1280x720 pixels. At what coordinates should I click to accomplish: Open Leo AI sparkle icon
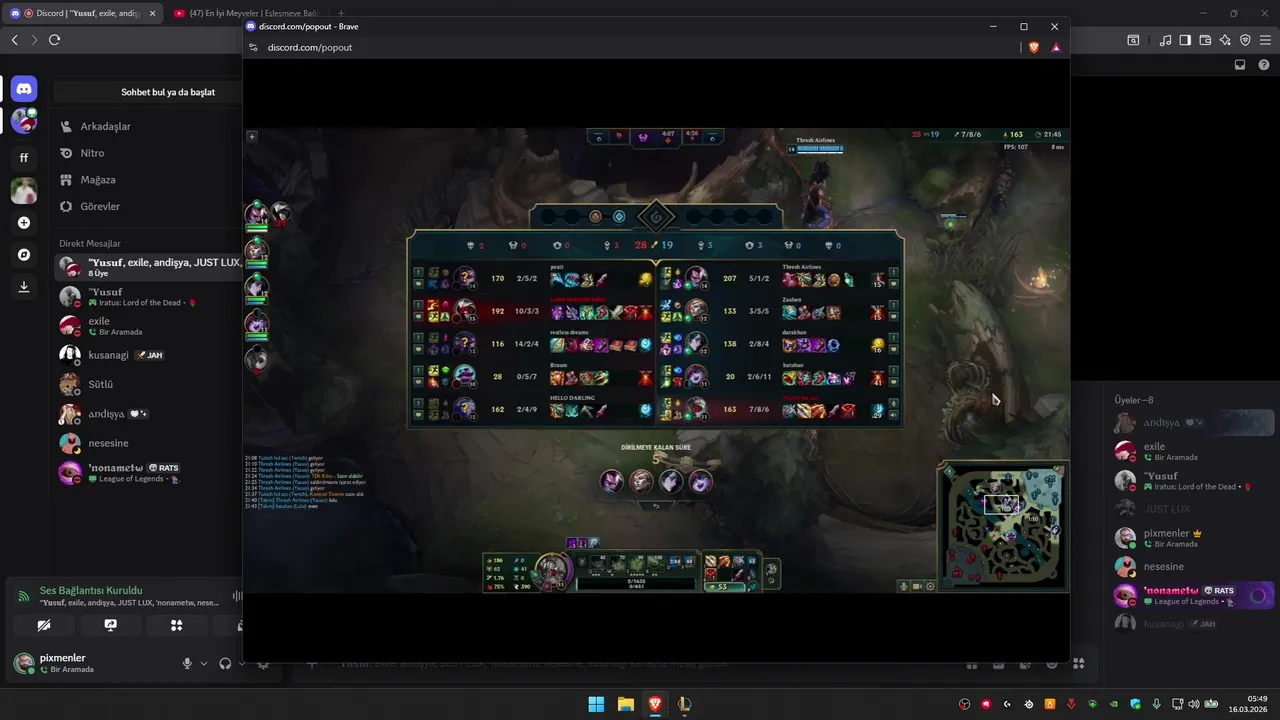tap(1225, 40)
